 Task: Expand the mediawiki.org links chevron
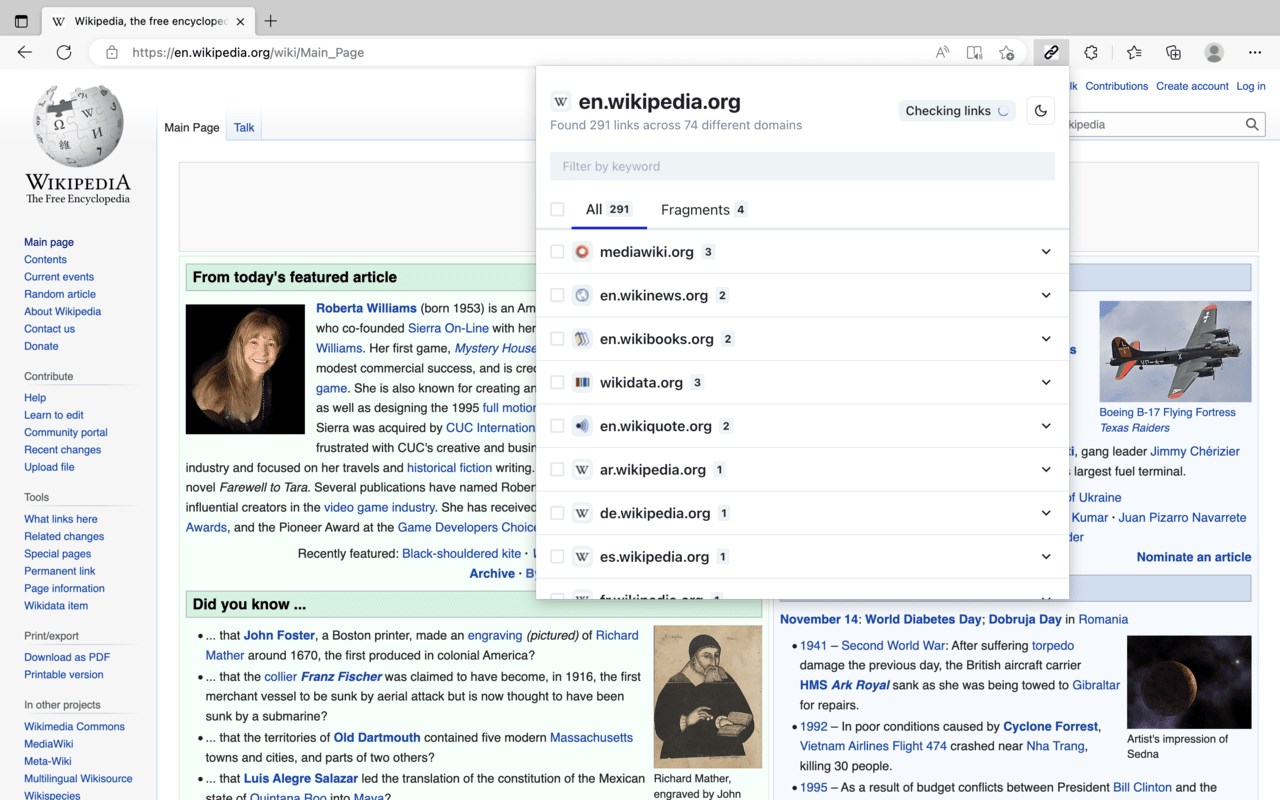point(1046,252)
